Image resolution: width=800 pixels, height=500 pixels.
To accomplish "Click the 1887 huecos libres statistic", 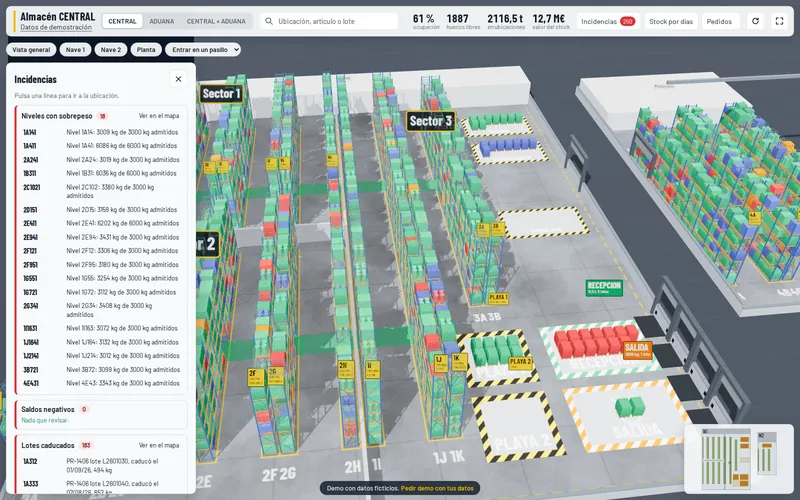I will (463, 21).
